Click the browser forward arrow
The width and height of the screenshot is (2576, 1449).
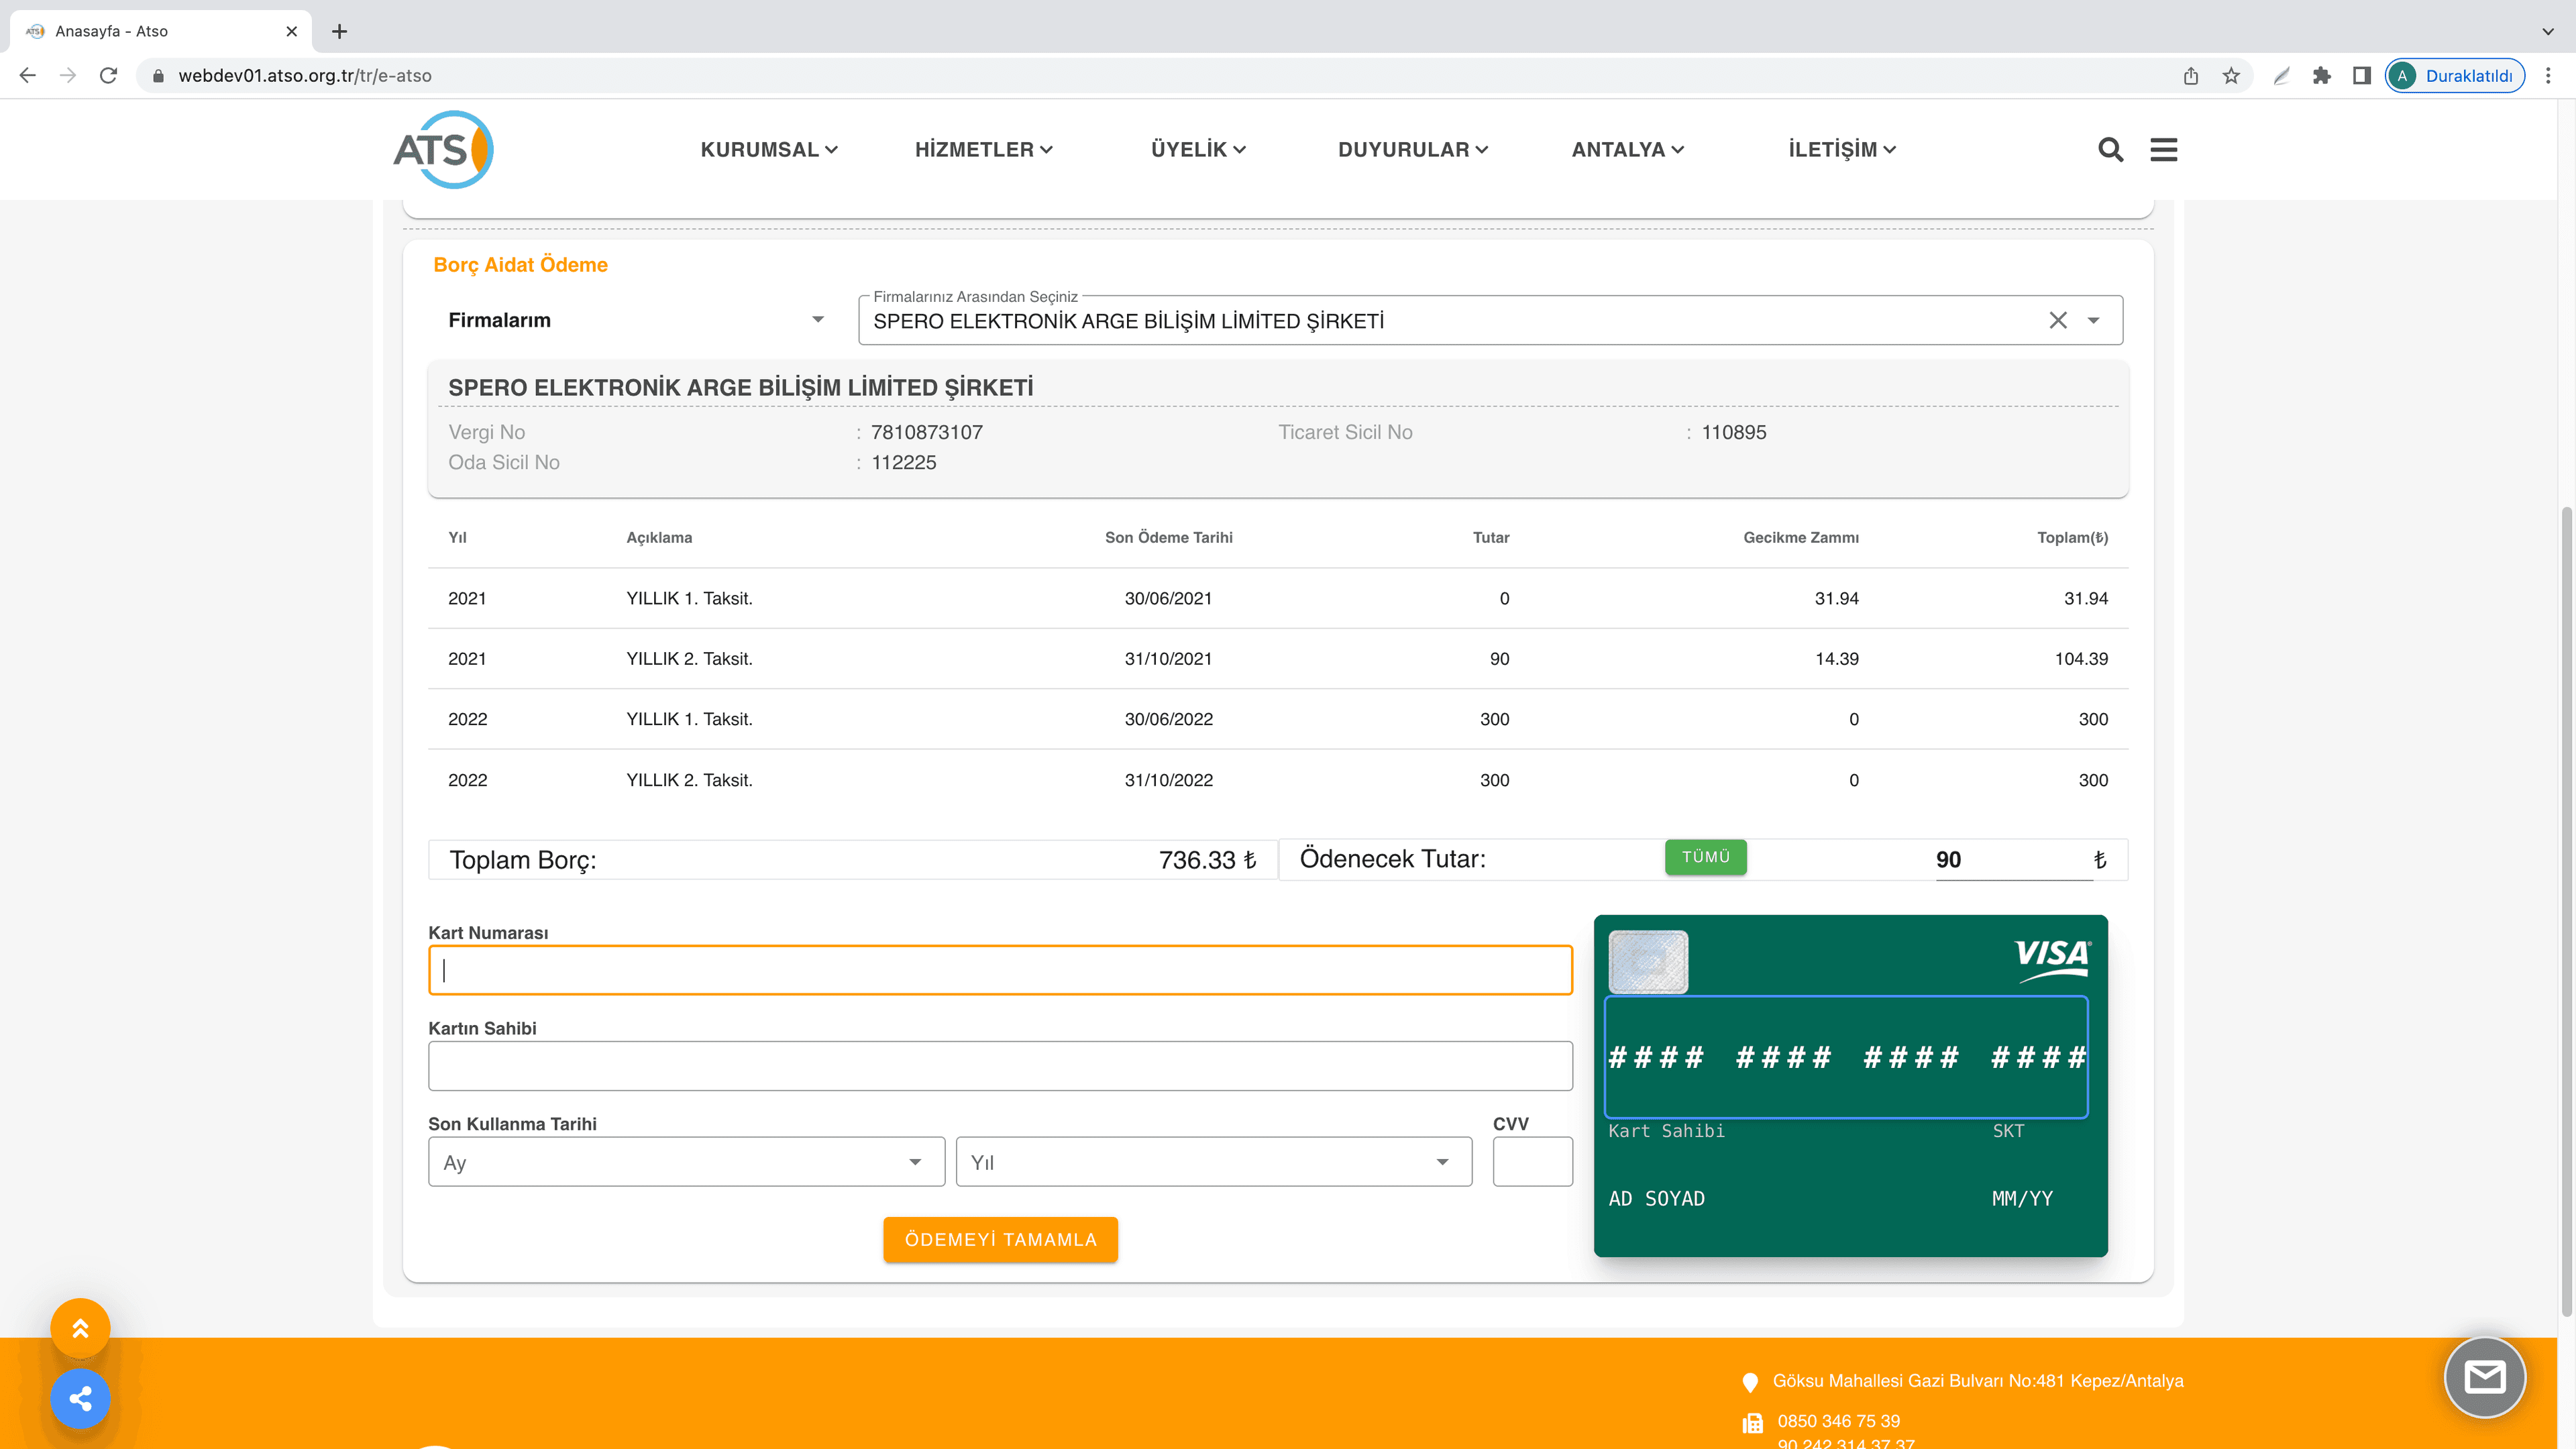coord(68,75)
